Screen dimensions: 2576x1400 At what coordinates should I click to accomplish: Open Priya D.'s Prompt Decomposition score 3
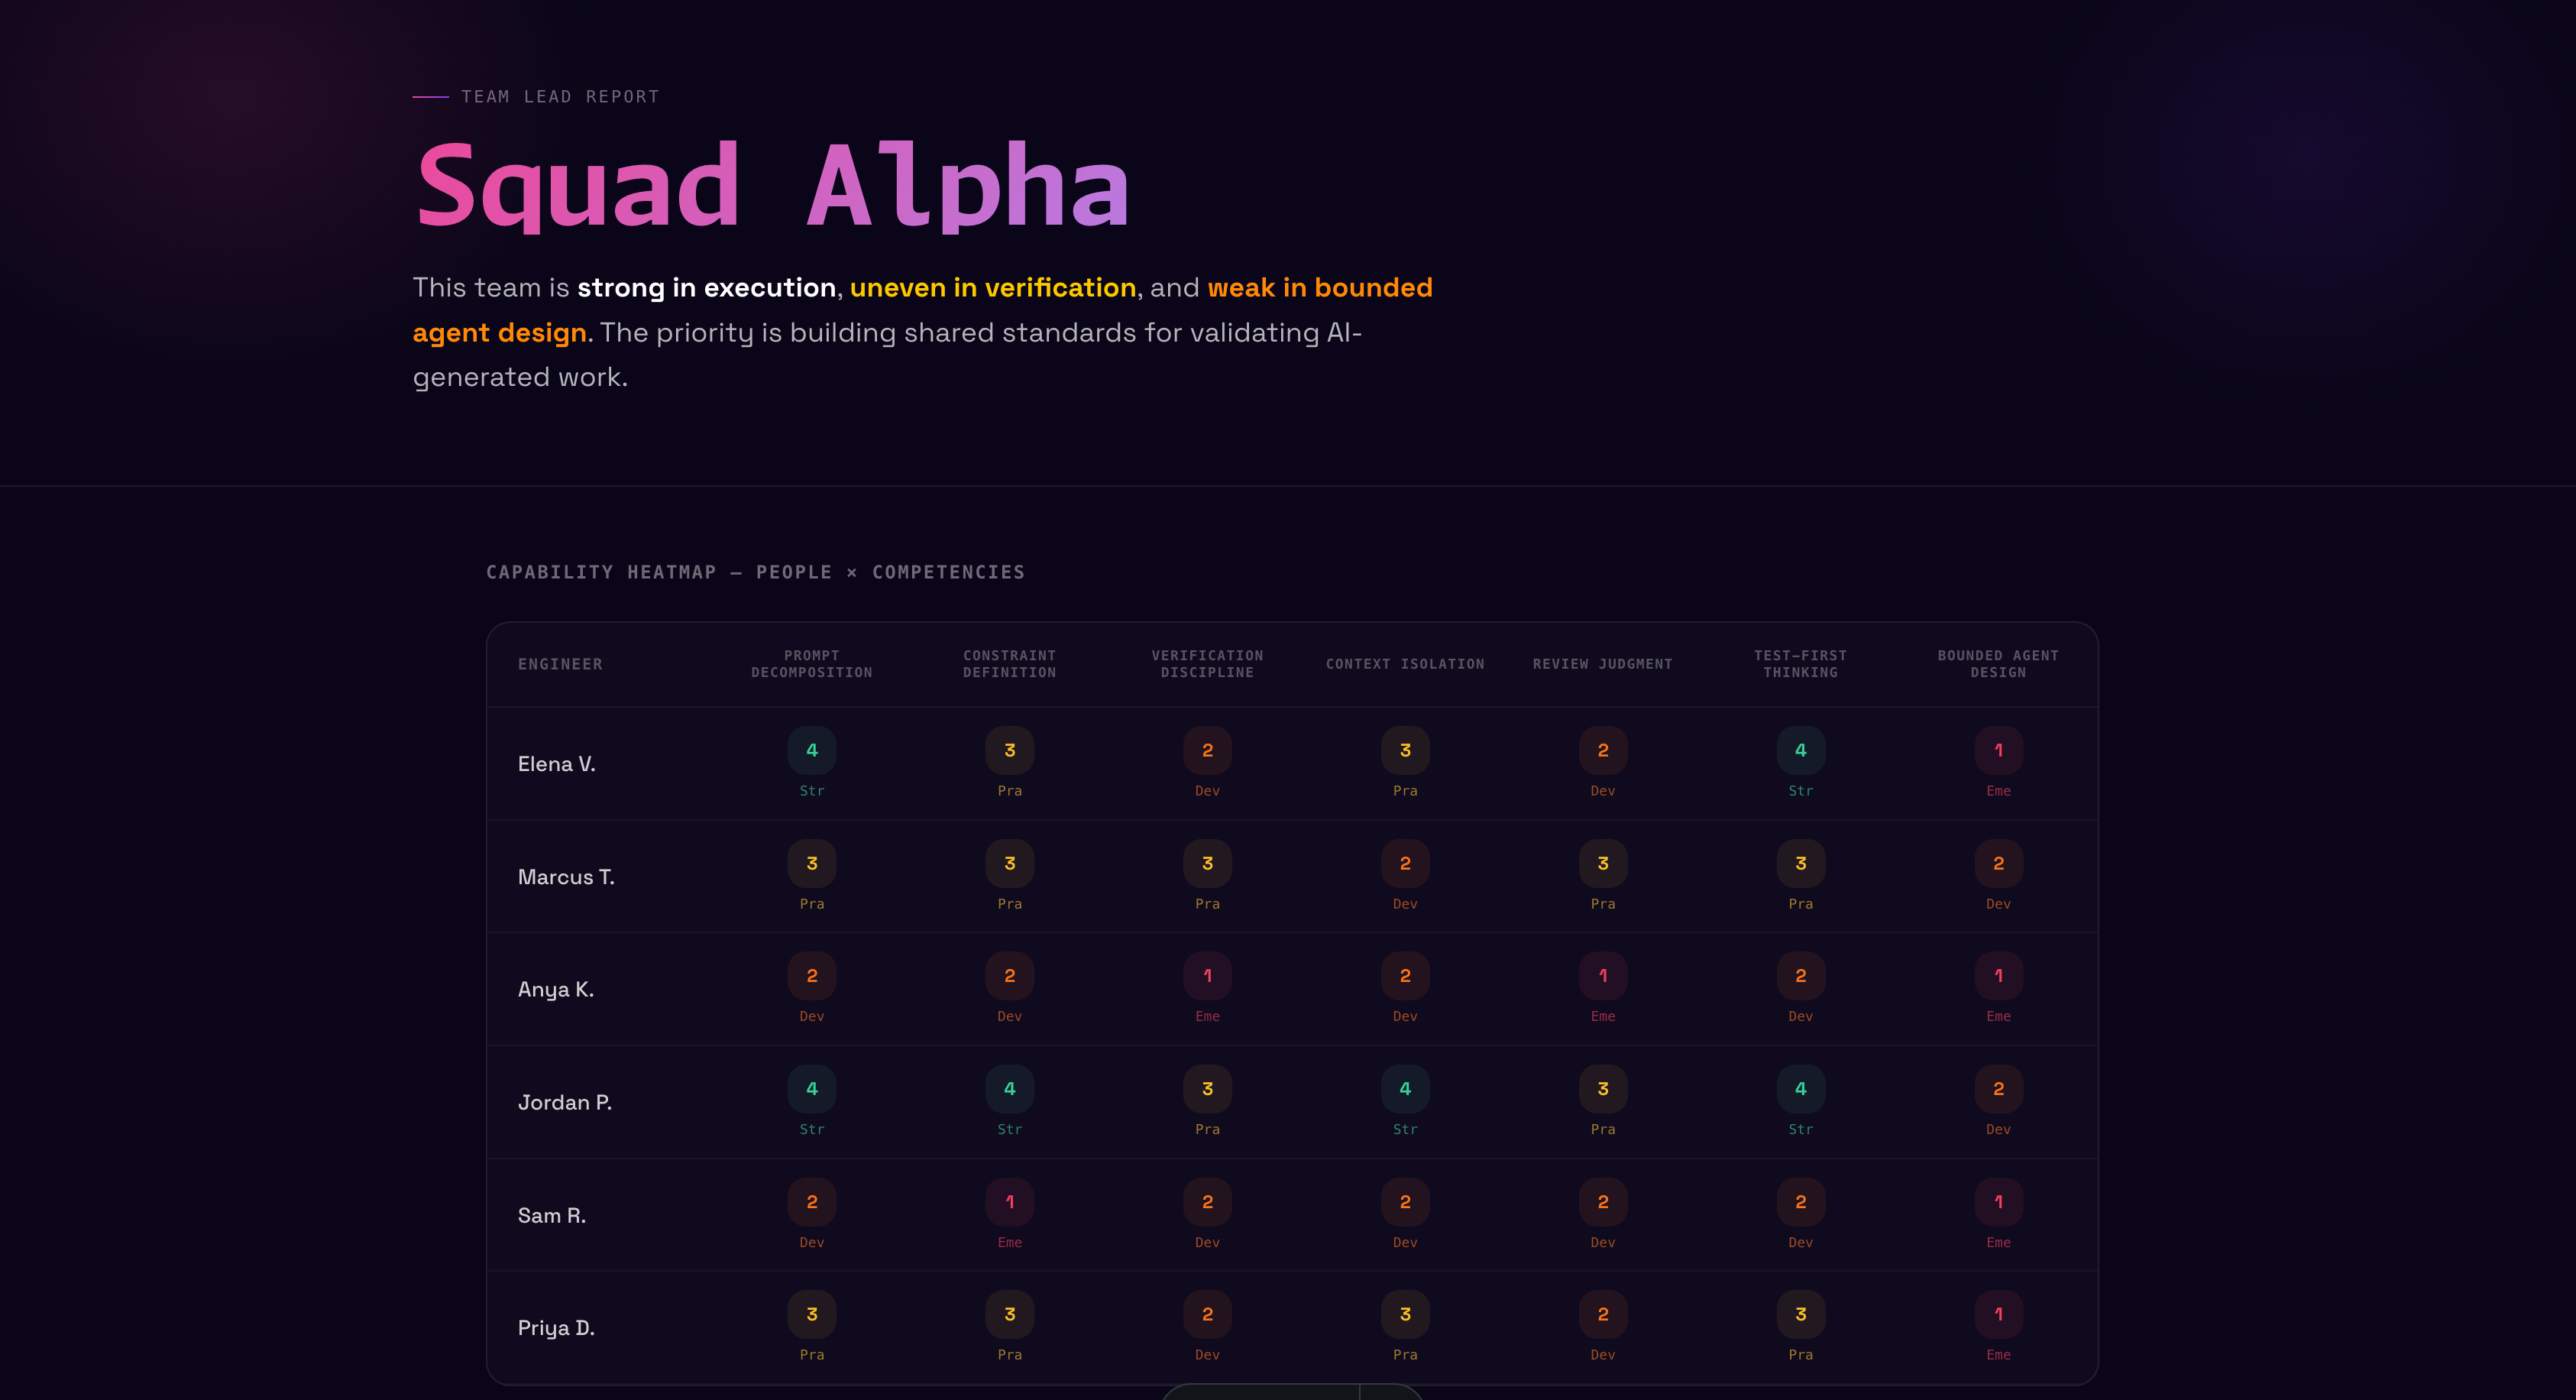812,1314
